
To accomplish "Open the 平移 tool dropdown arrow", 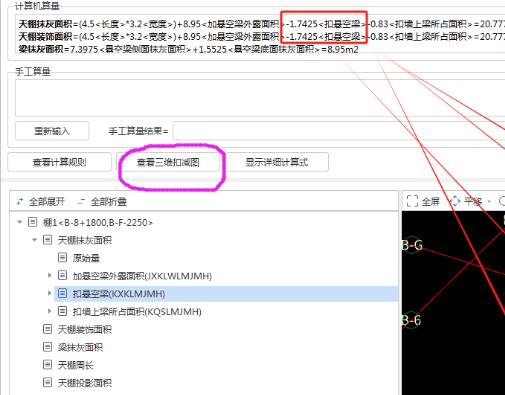I will pyautogui.click(x=489, y=201).
